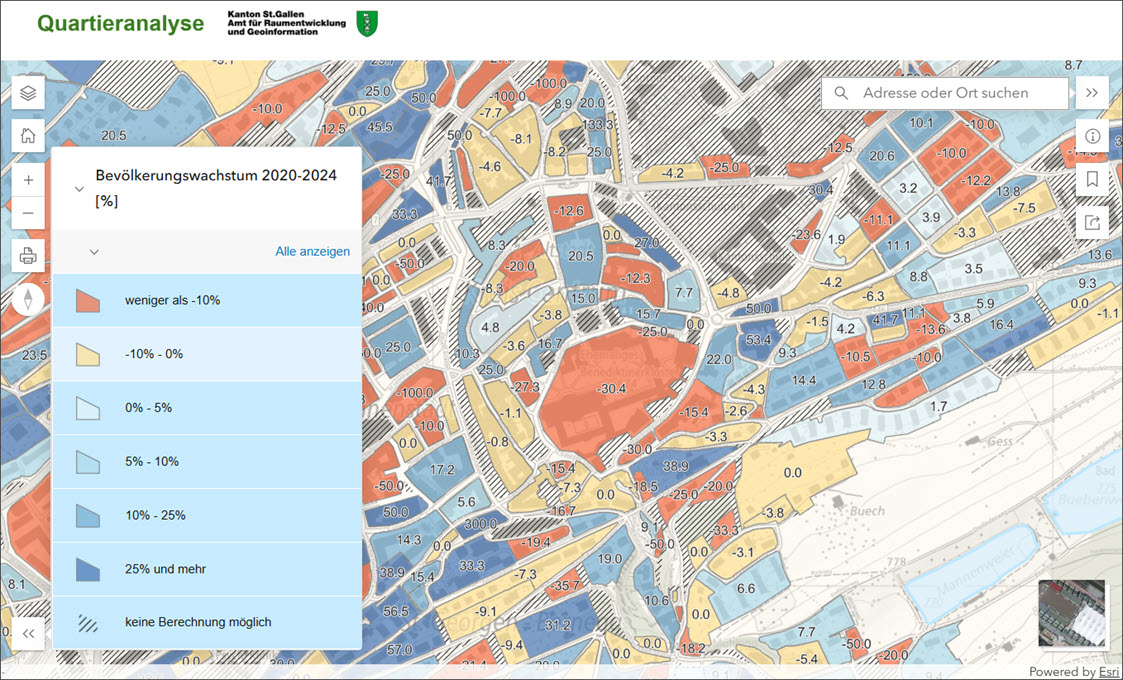Open the share map dialog
This screenshot has width=1123, height=680.
point(1092,222)
